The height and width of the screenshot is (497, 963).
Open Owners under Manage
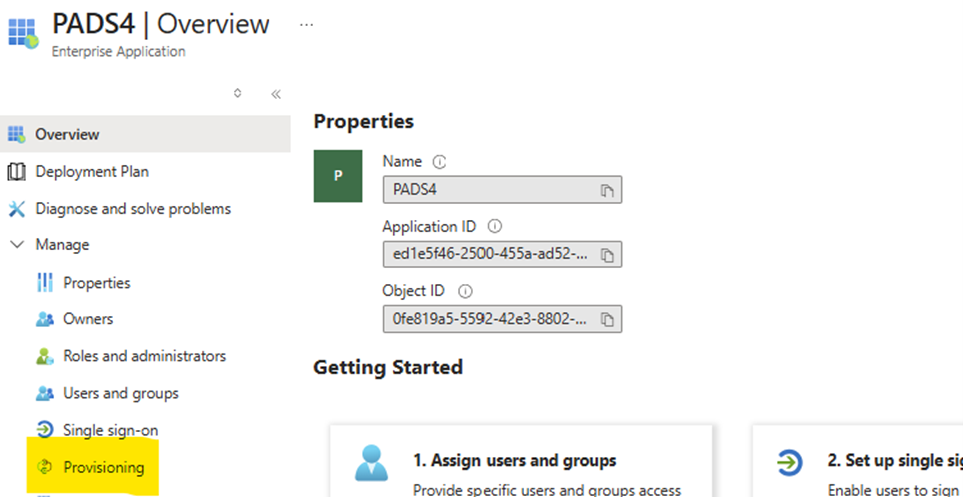(88, 319)
